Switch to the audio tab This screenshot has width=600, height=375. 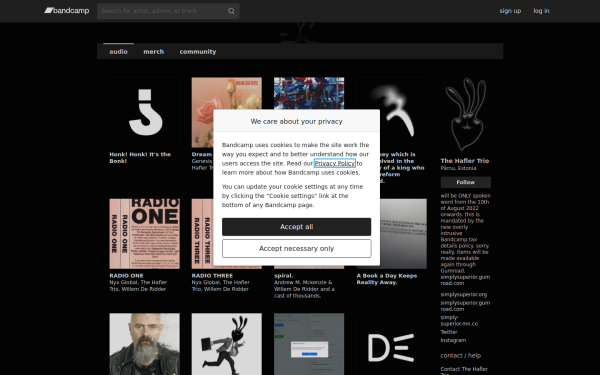click(118, 51)
